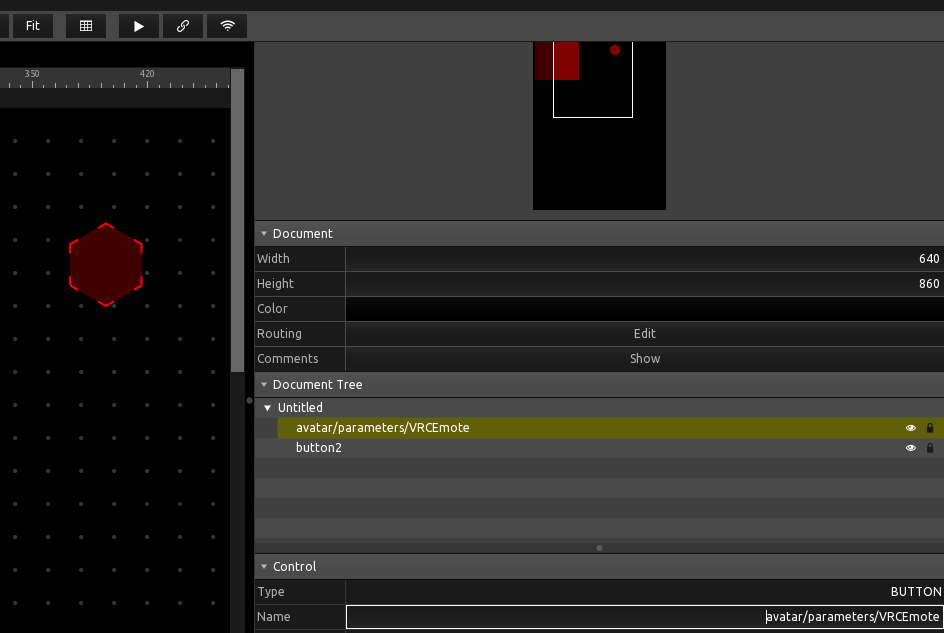Collapse the Untitled tree node
This screenshot has height=633, width=944.
pos(266,407)
